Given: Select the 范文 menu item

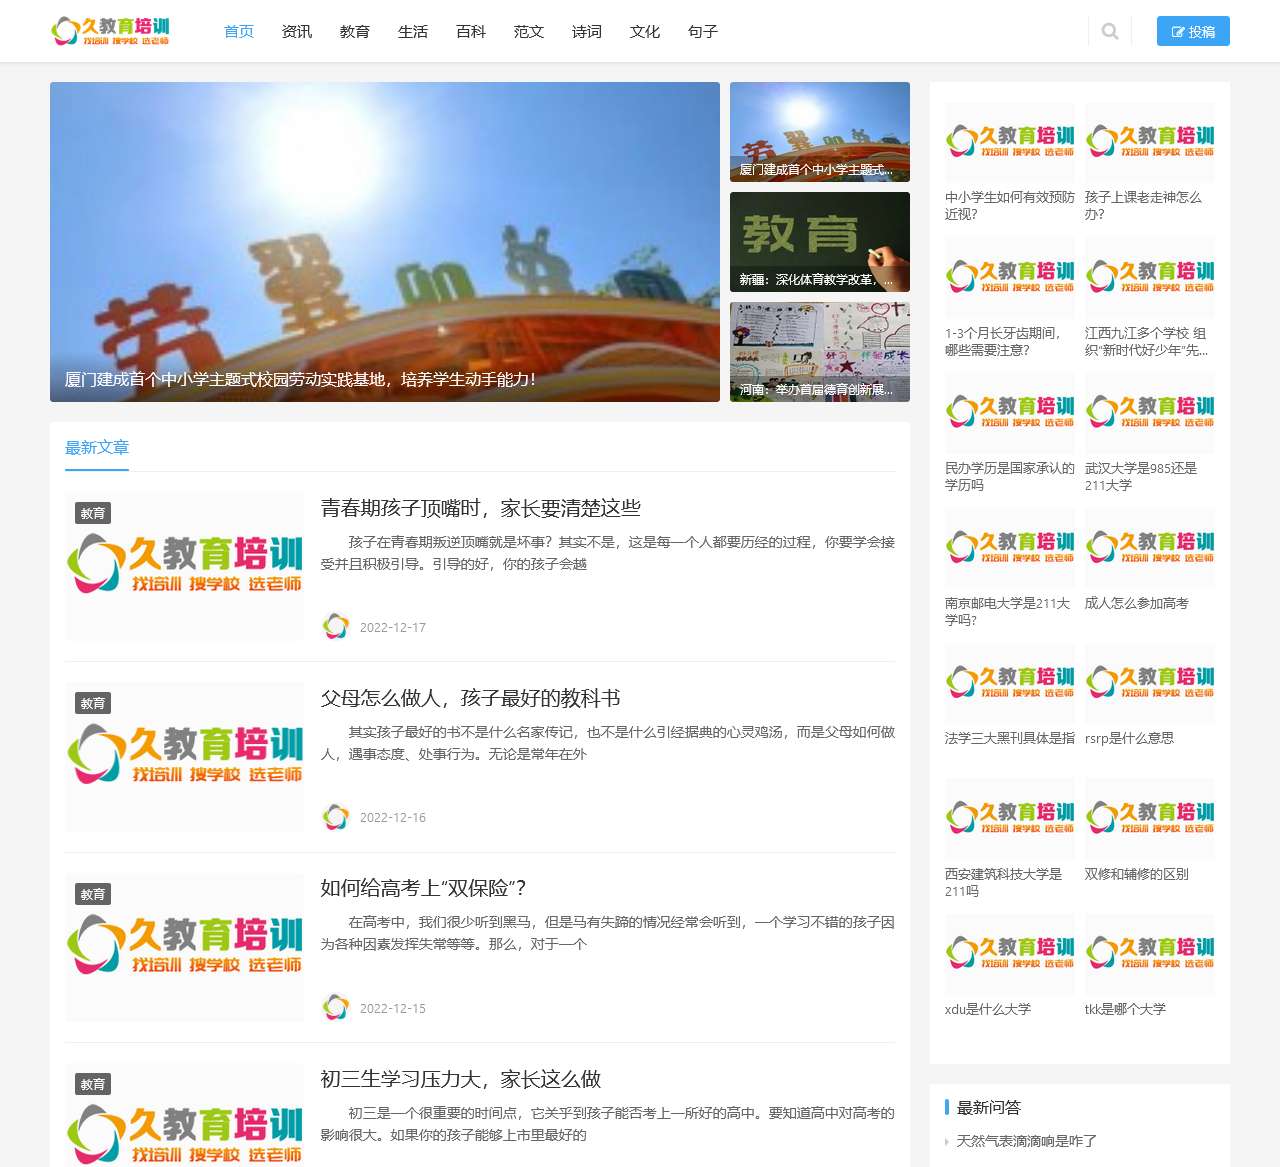Looking at the screenshot, I should coord(529,31).
